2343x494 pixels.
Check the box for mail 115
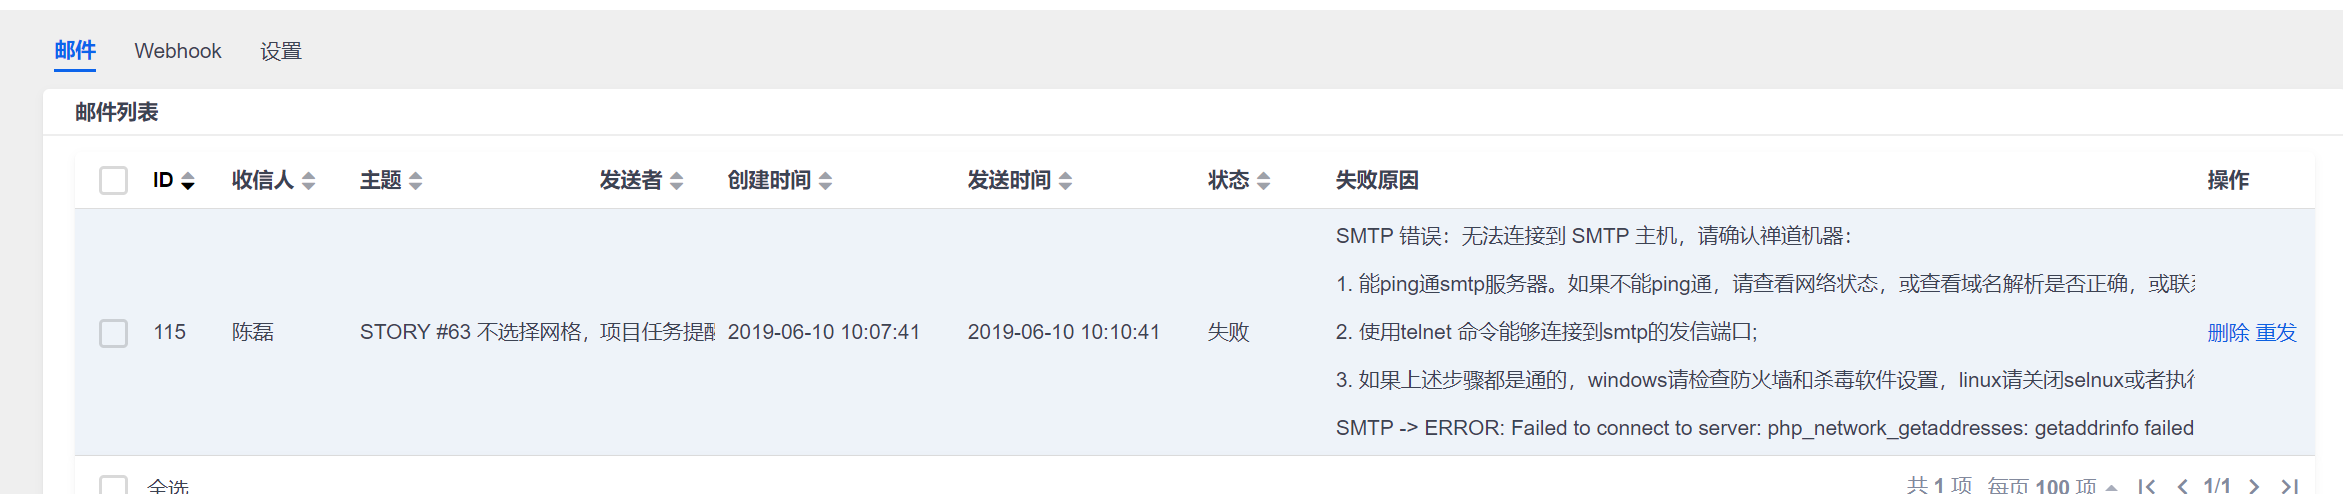pos(113,333)
